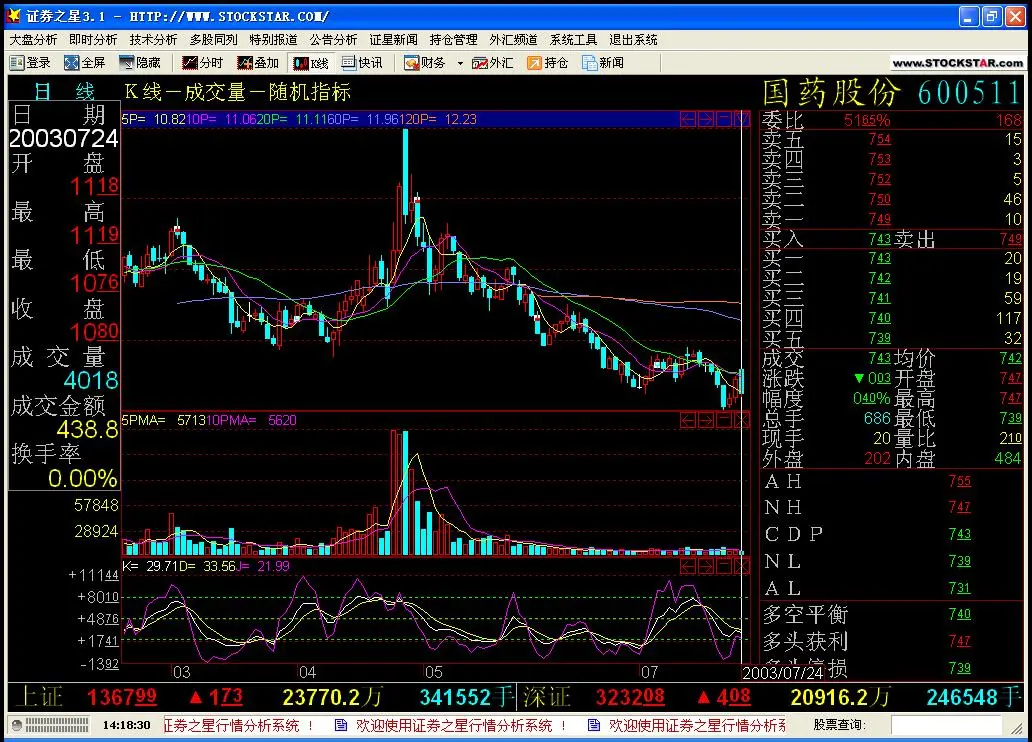Viewport: 1032px width, 742px height.
Task: Click right arrow button in KDJ panel header
Action: tap(706, 566)
